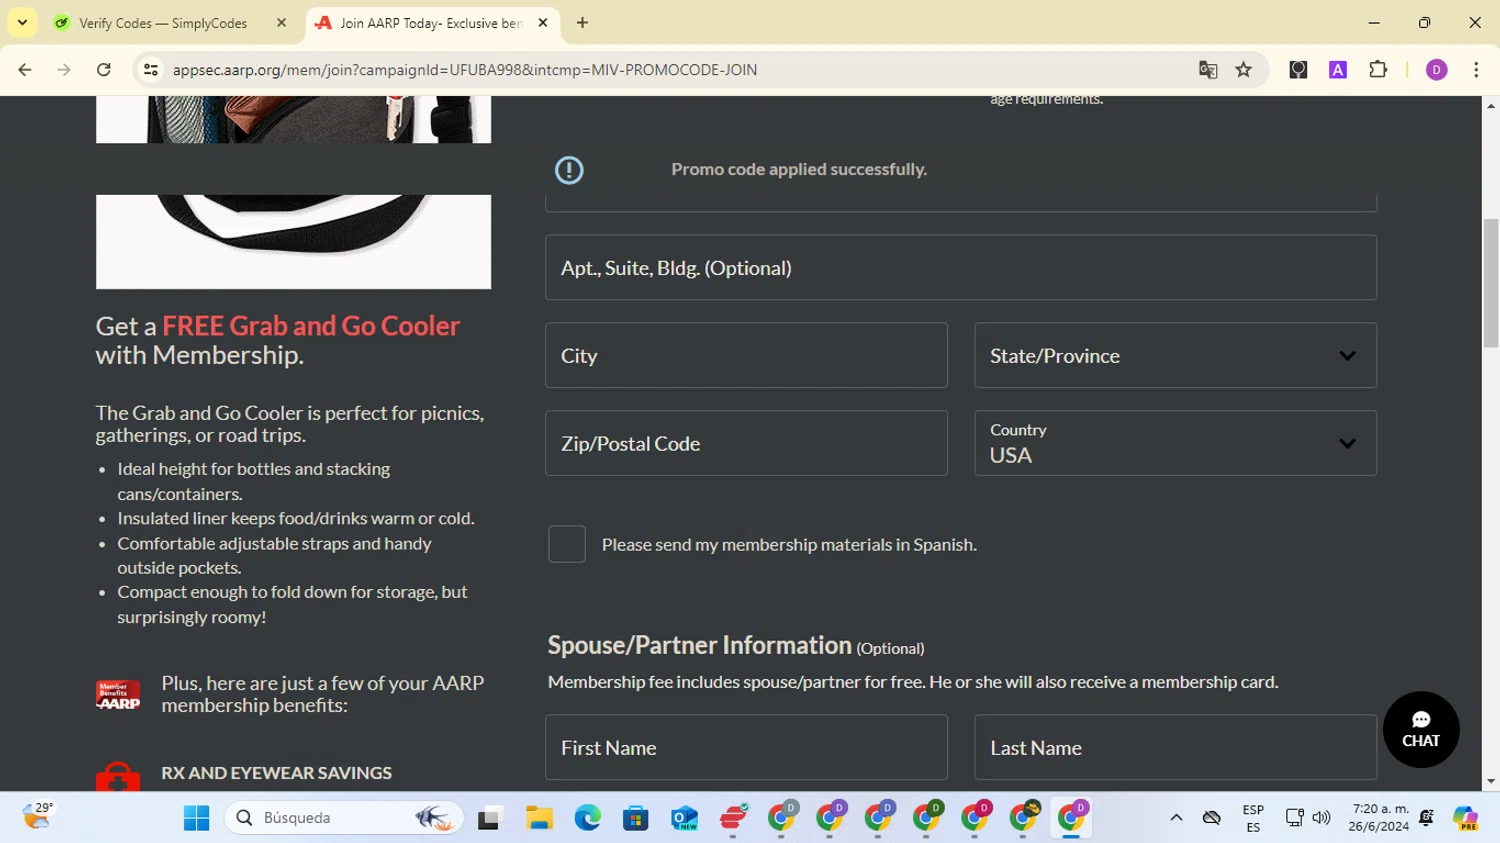
Task: Click the red Rx medical kit icon
Action: (118, 778)
